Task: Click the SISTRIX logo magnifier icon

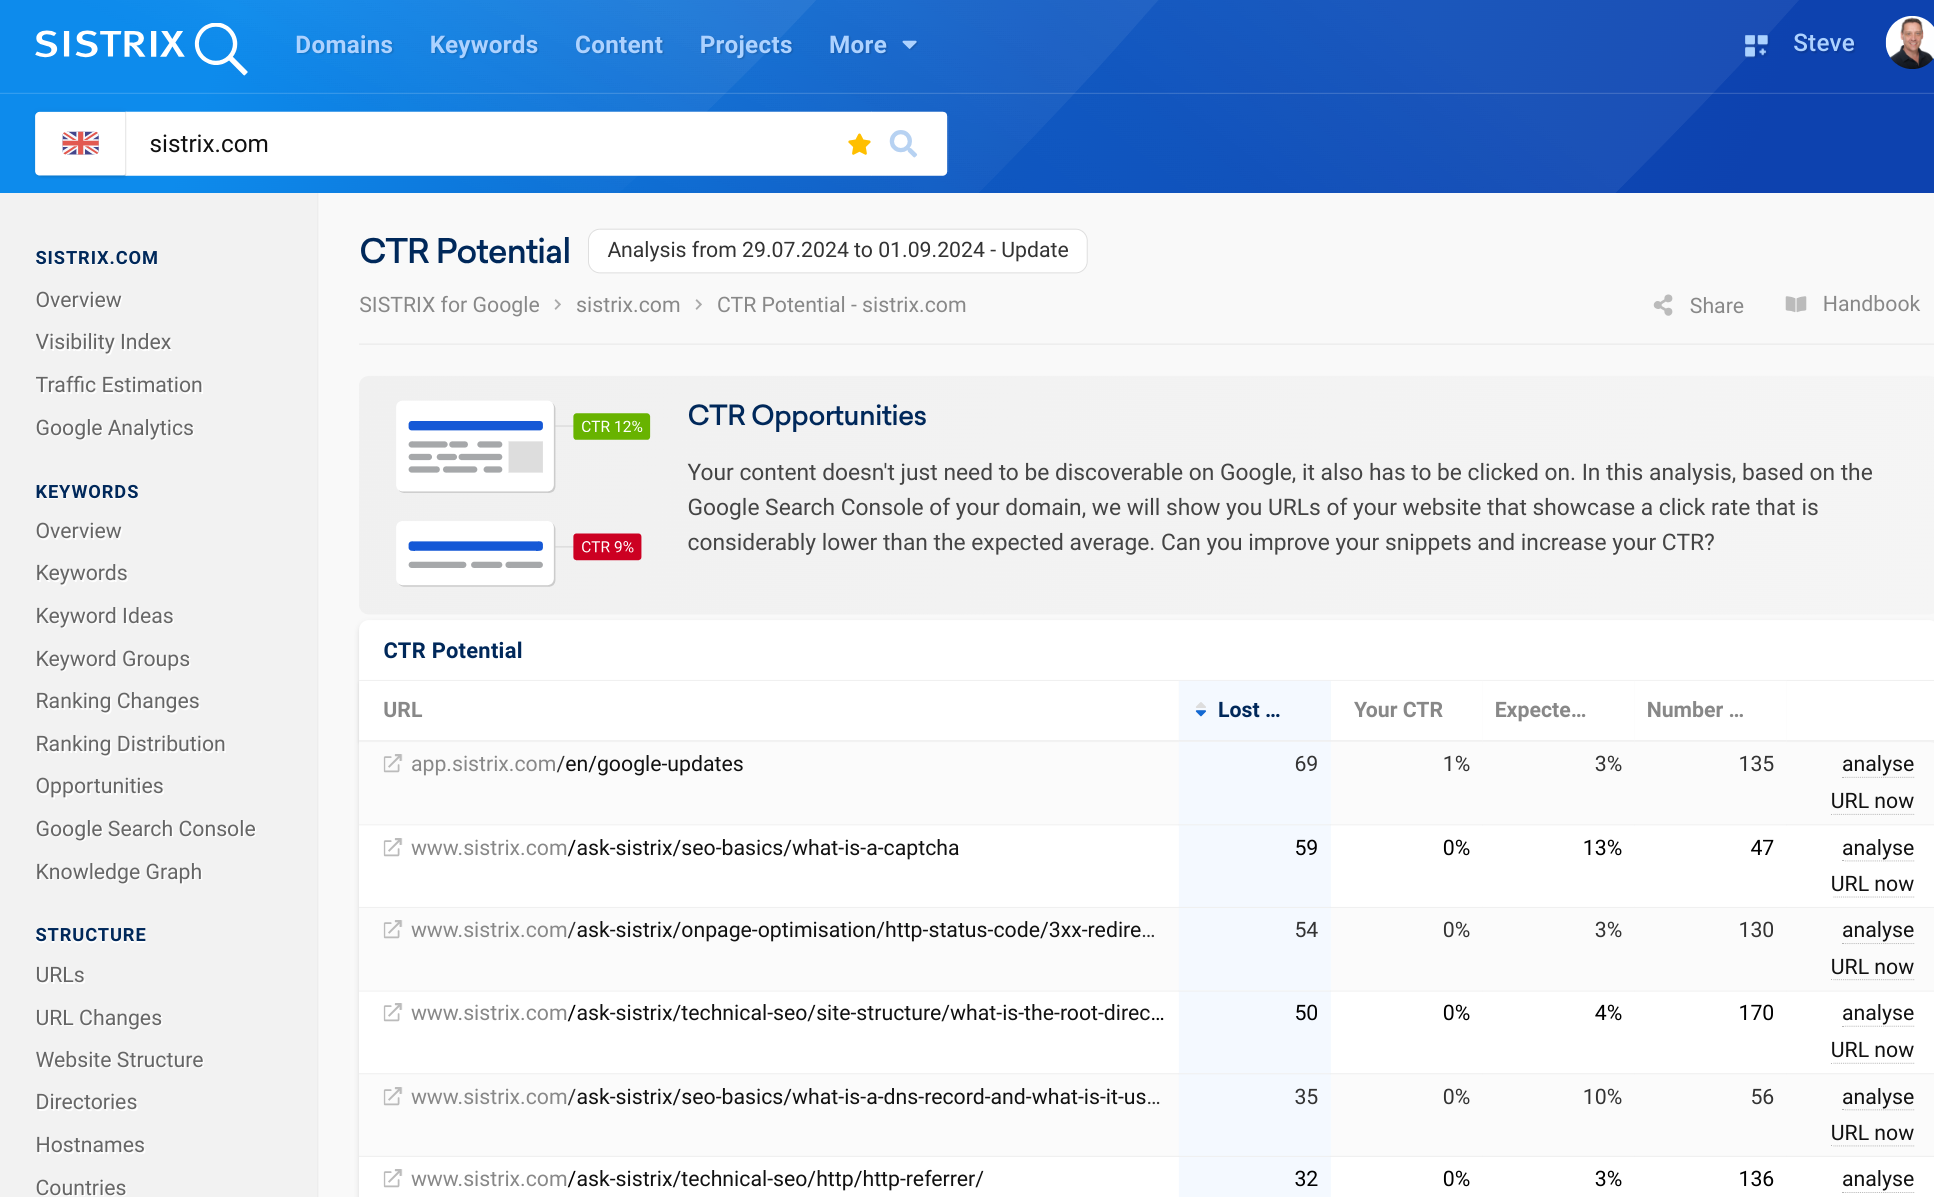Action: pos(220,48)
